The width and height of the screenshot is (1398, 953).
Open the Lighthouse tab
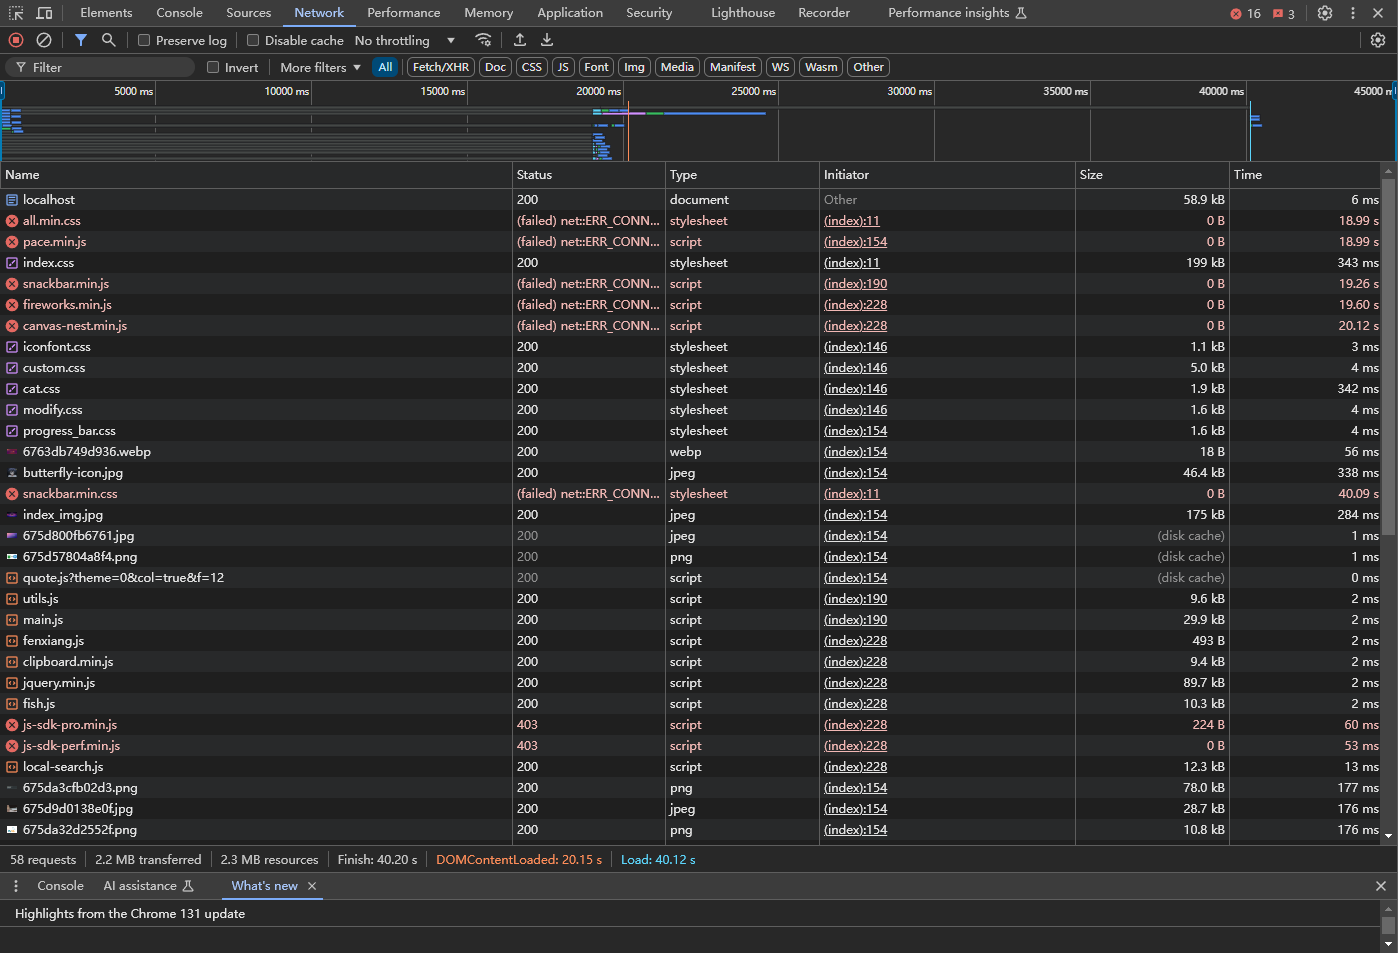743,13
